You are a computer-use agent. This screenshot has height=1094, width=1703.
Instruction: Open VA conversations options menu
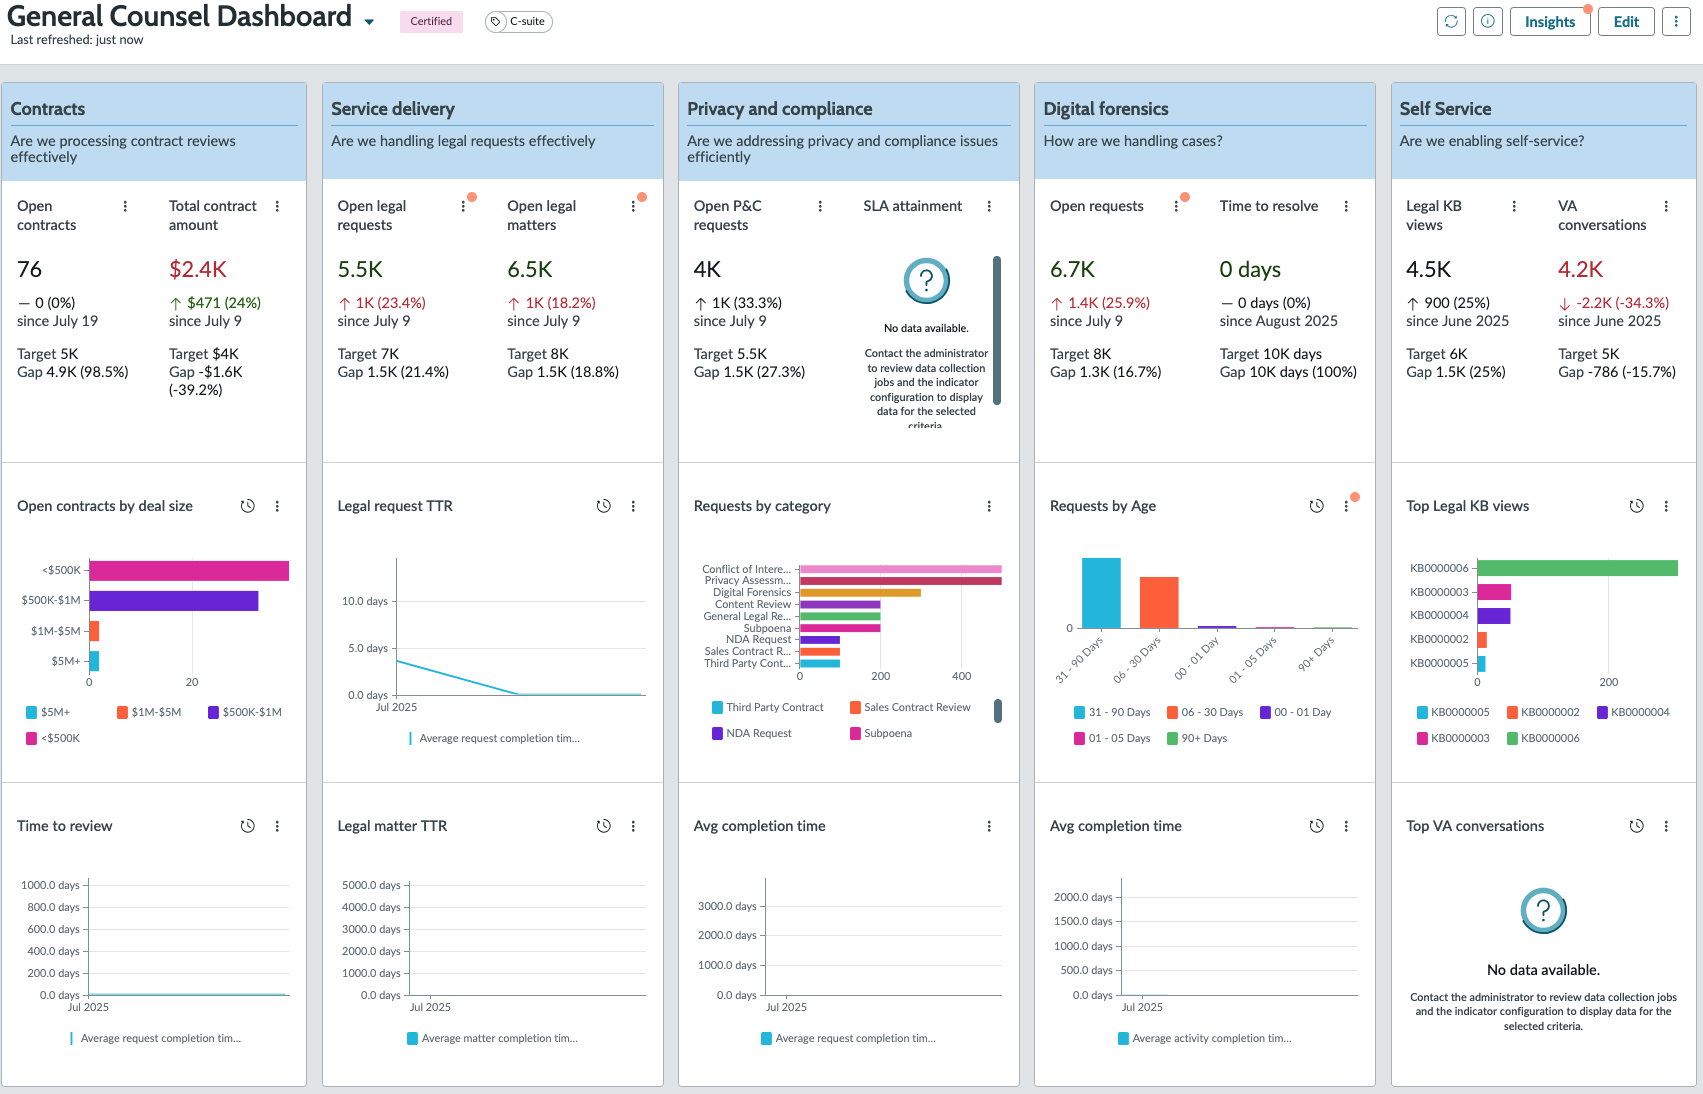pos(1666,206)
